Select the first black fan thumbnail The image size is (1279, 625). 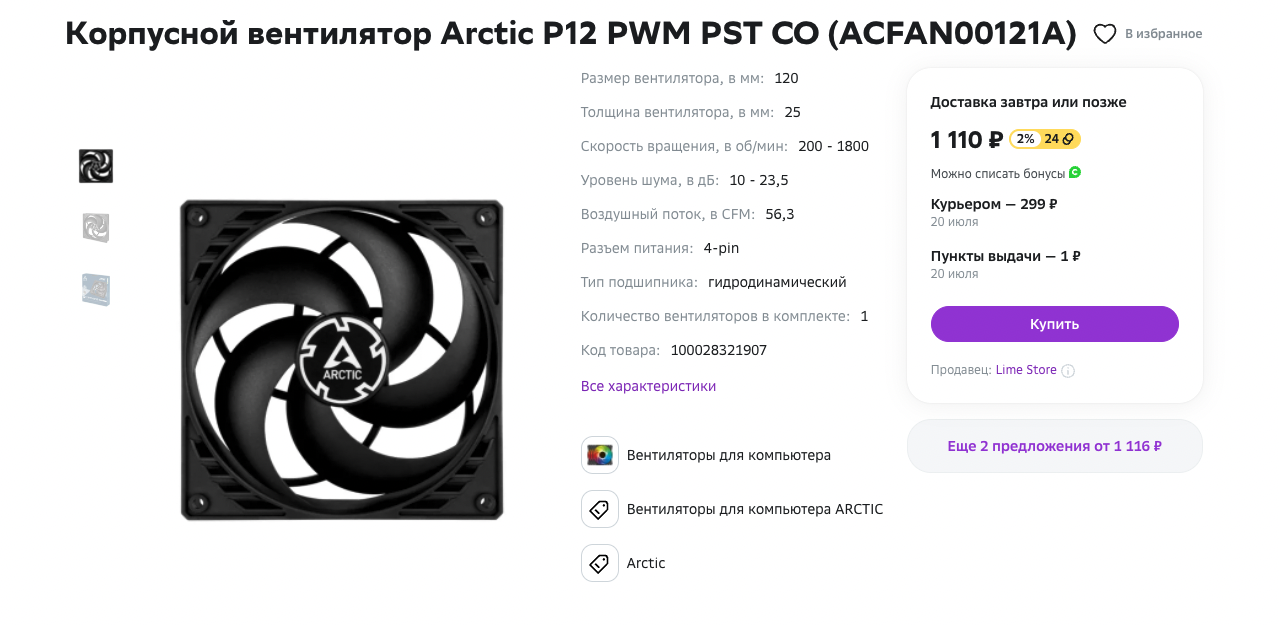click(x=96, y=166)
